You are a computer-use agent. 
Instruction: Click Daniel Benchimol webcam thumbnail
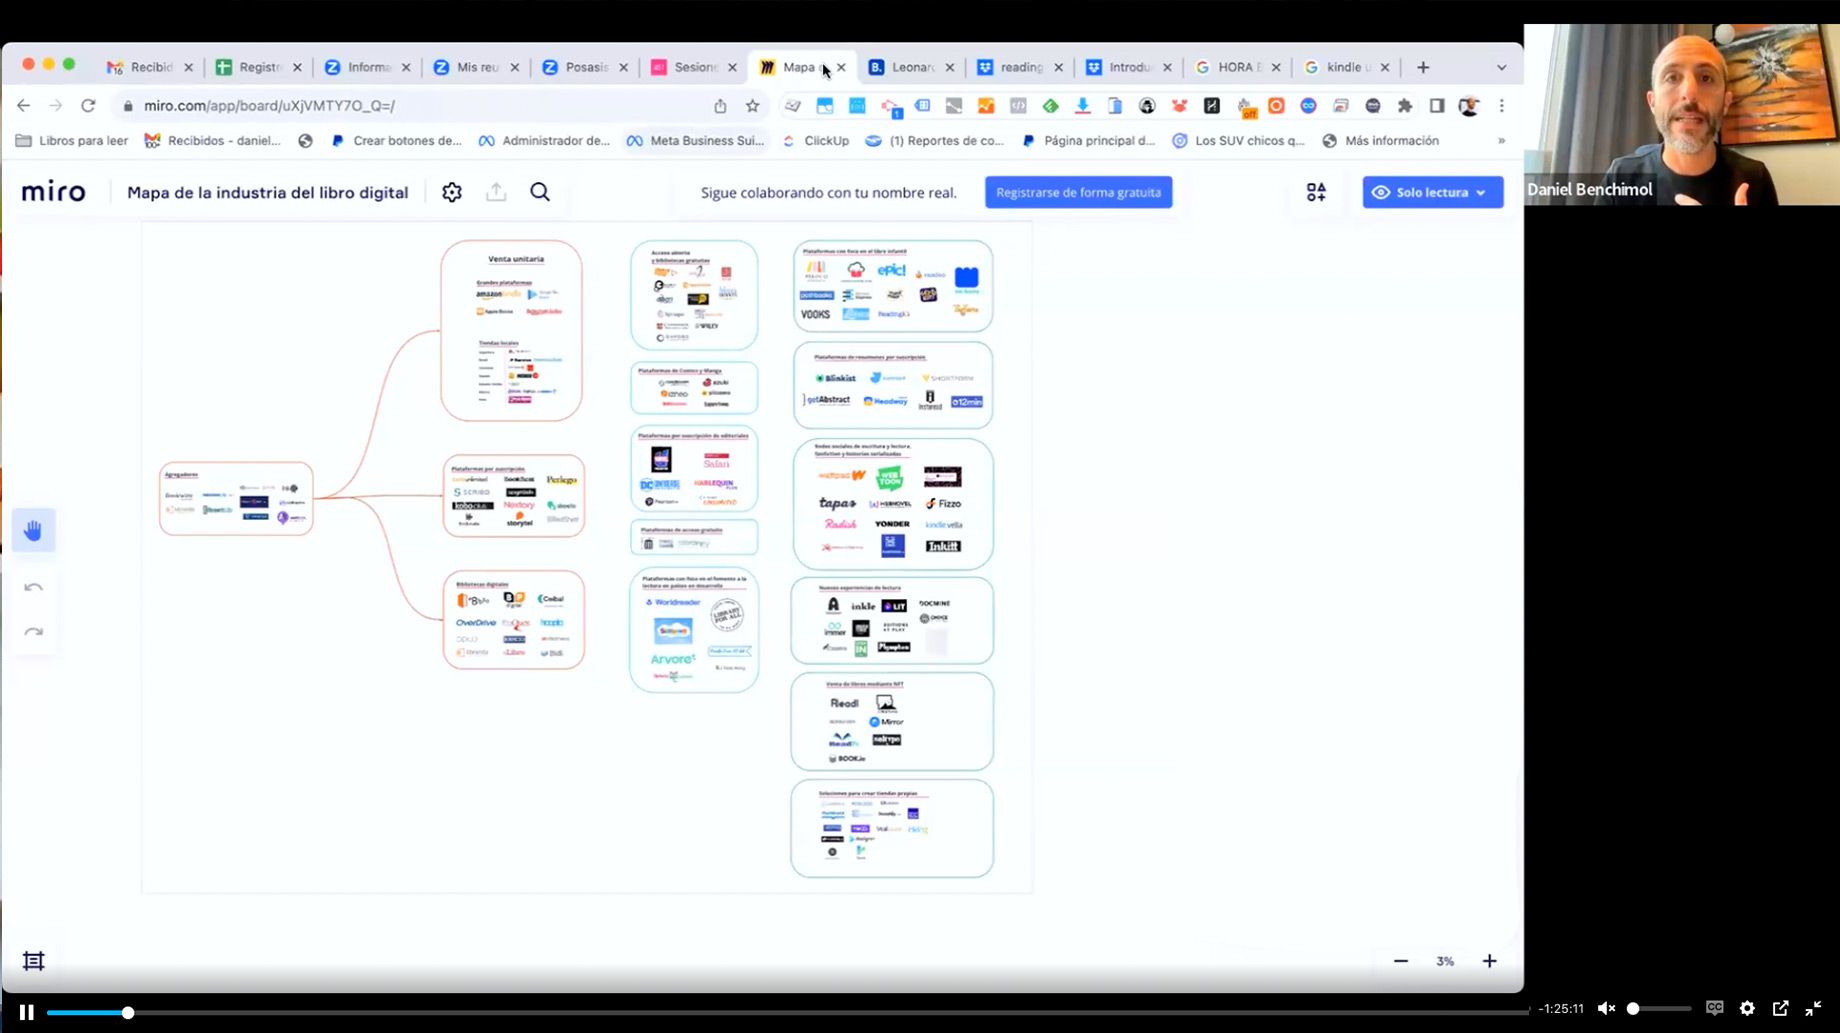pyautogui.click(x=1682, y=114)
